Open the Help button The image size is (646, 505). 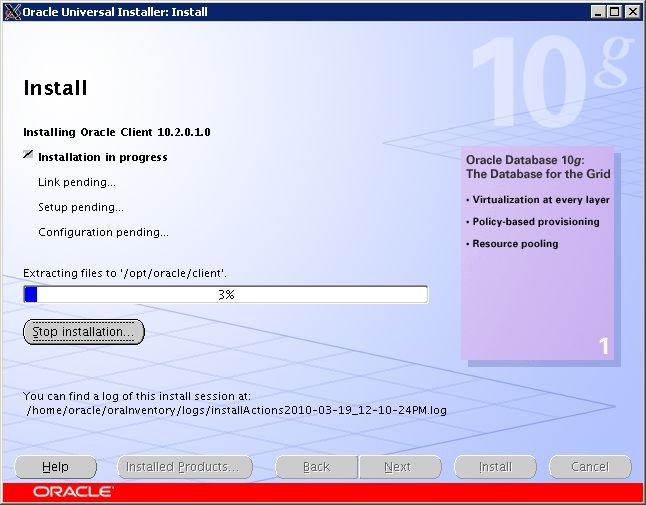(x=55, y=467)
